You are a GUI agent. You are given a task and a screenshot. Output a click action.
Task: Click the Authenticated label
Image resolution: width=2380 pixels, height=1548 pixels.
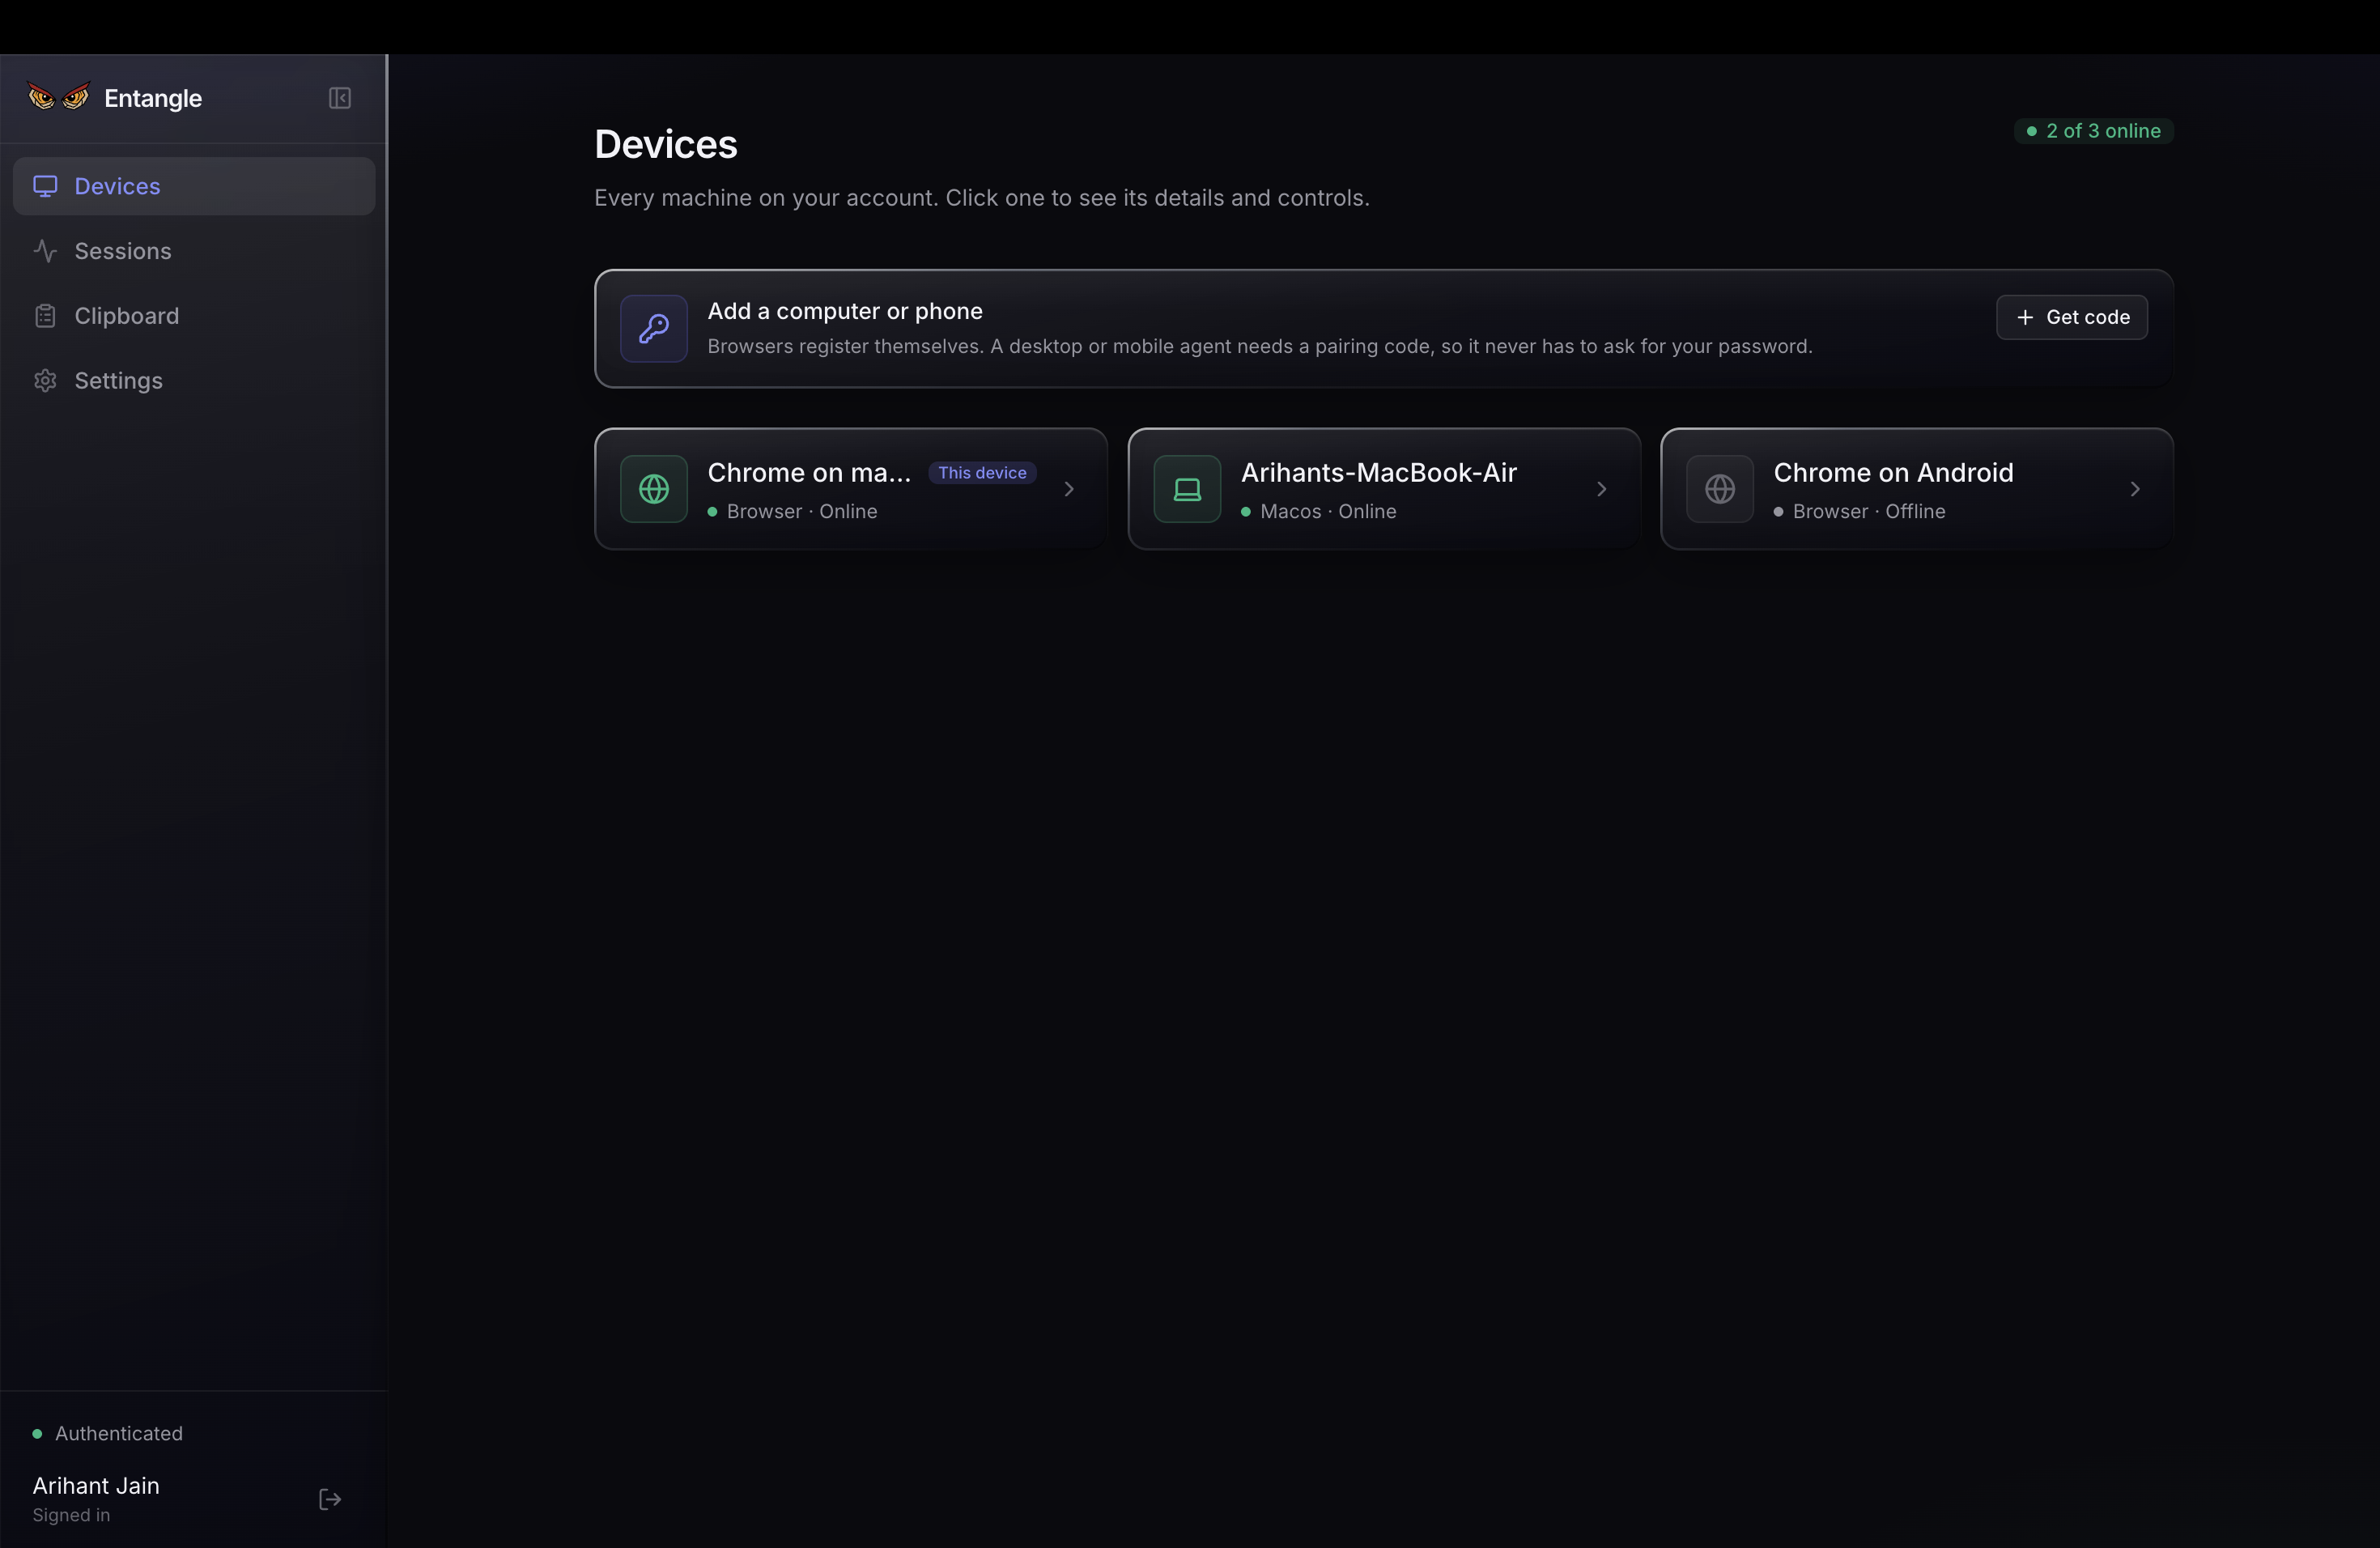pos(119,1434)
